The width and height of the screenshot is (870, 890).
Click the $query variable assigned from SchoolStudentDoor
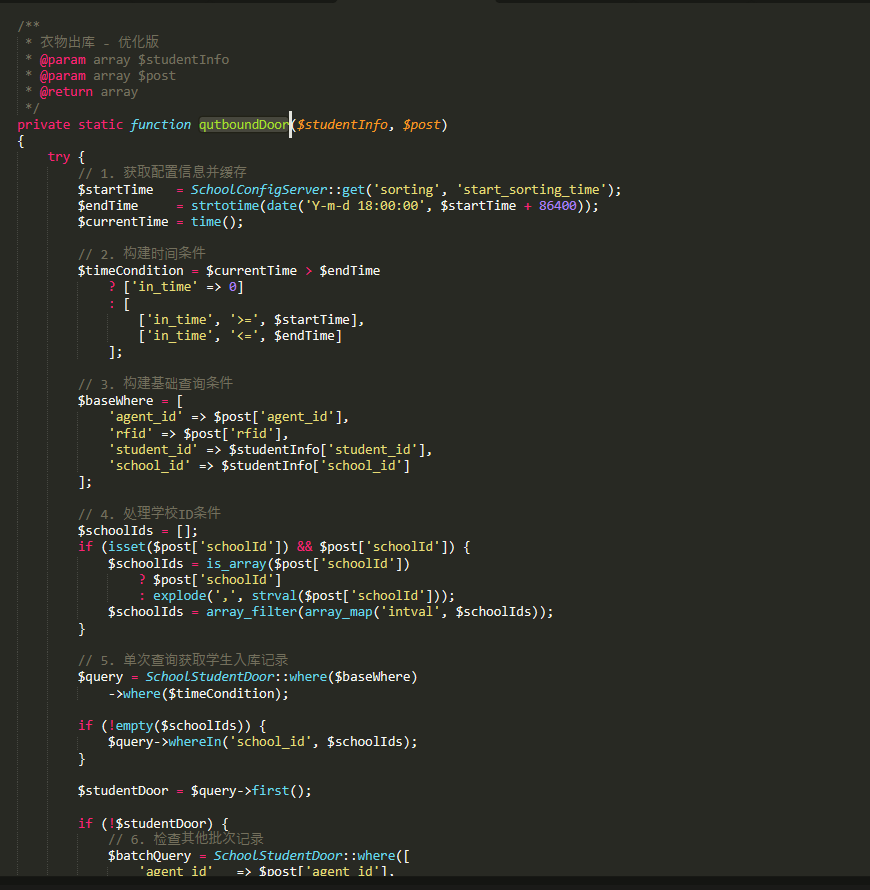100,677
